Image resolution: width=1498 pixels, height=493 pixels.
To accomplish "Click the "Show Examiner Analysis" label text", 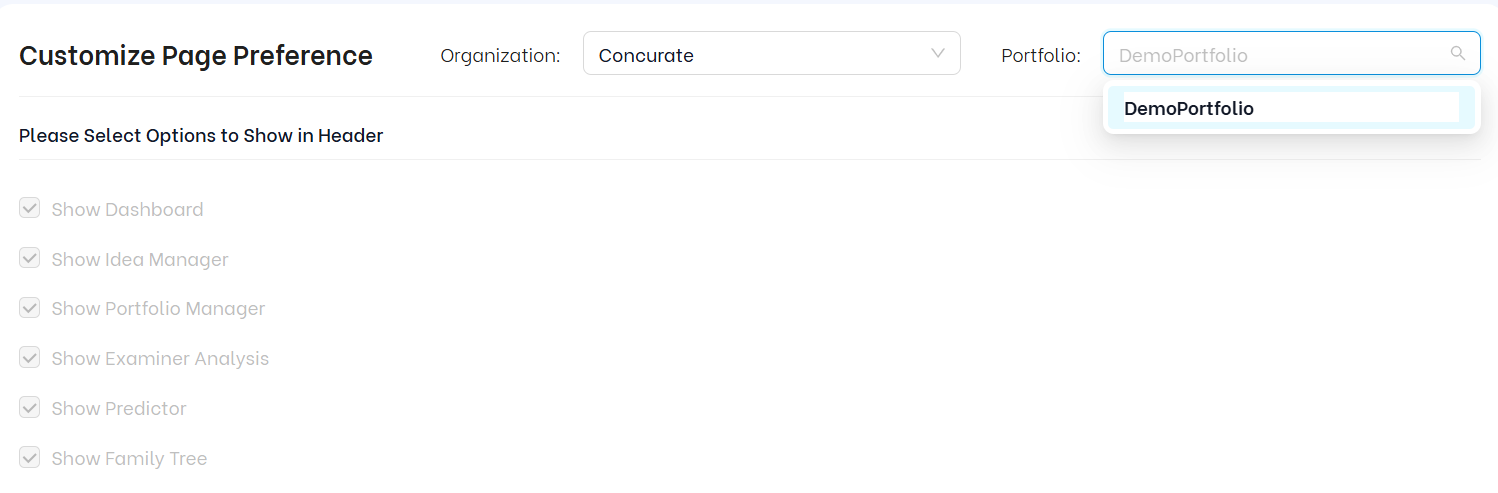I will 160,358.
